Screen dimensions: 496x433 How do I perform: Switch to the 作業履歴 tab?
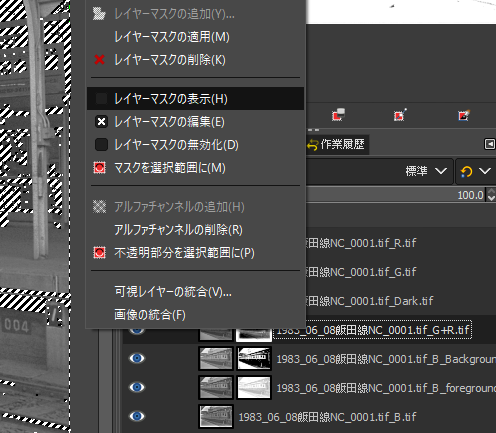[x=337, y=144]
